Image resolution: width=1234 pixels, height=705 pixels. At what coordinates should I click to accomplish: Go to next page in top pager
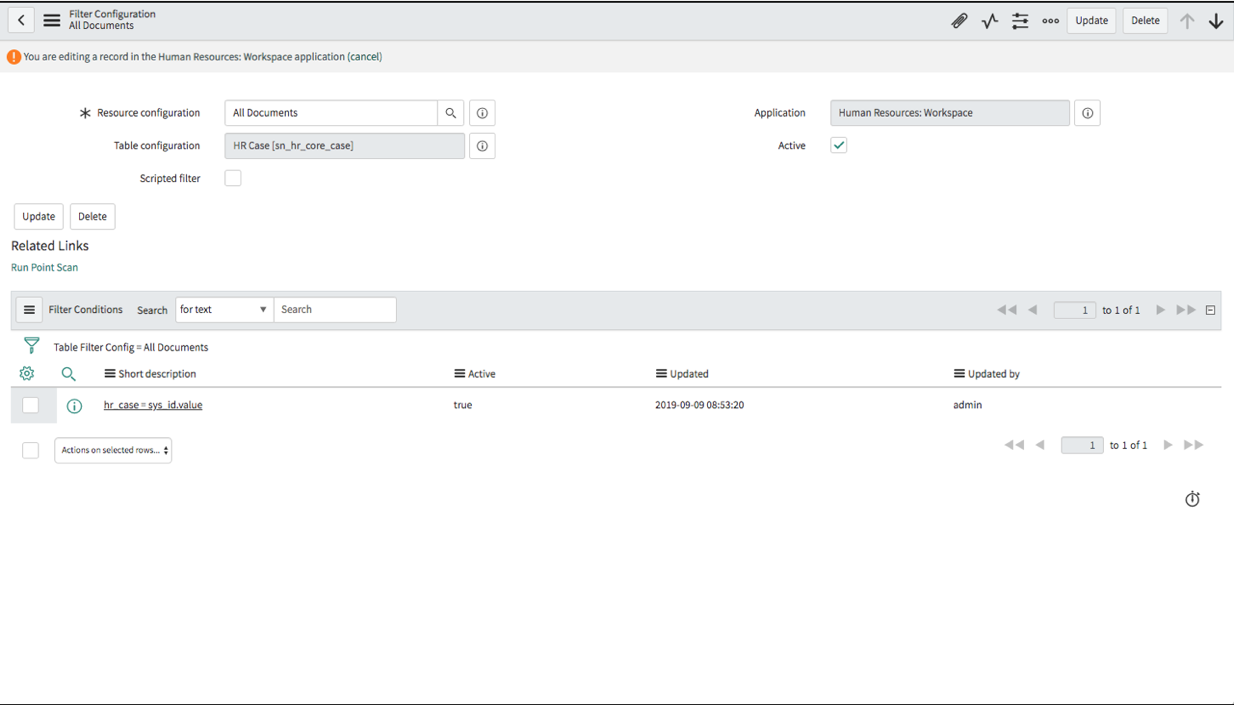[1160, 310]
